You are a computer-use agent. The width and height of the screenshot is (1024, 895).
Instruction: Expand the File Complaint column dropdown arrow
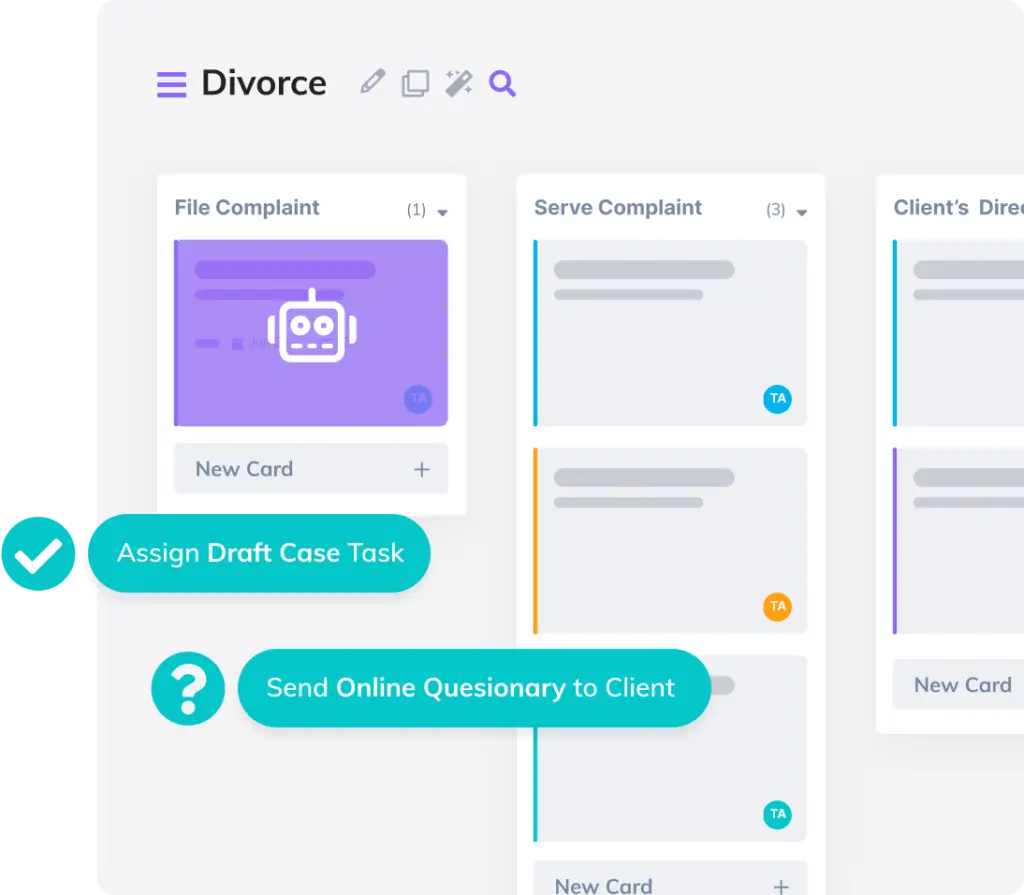coord(442,212)
